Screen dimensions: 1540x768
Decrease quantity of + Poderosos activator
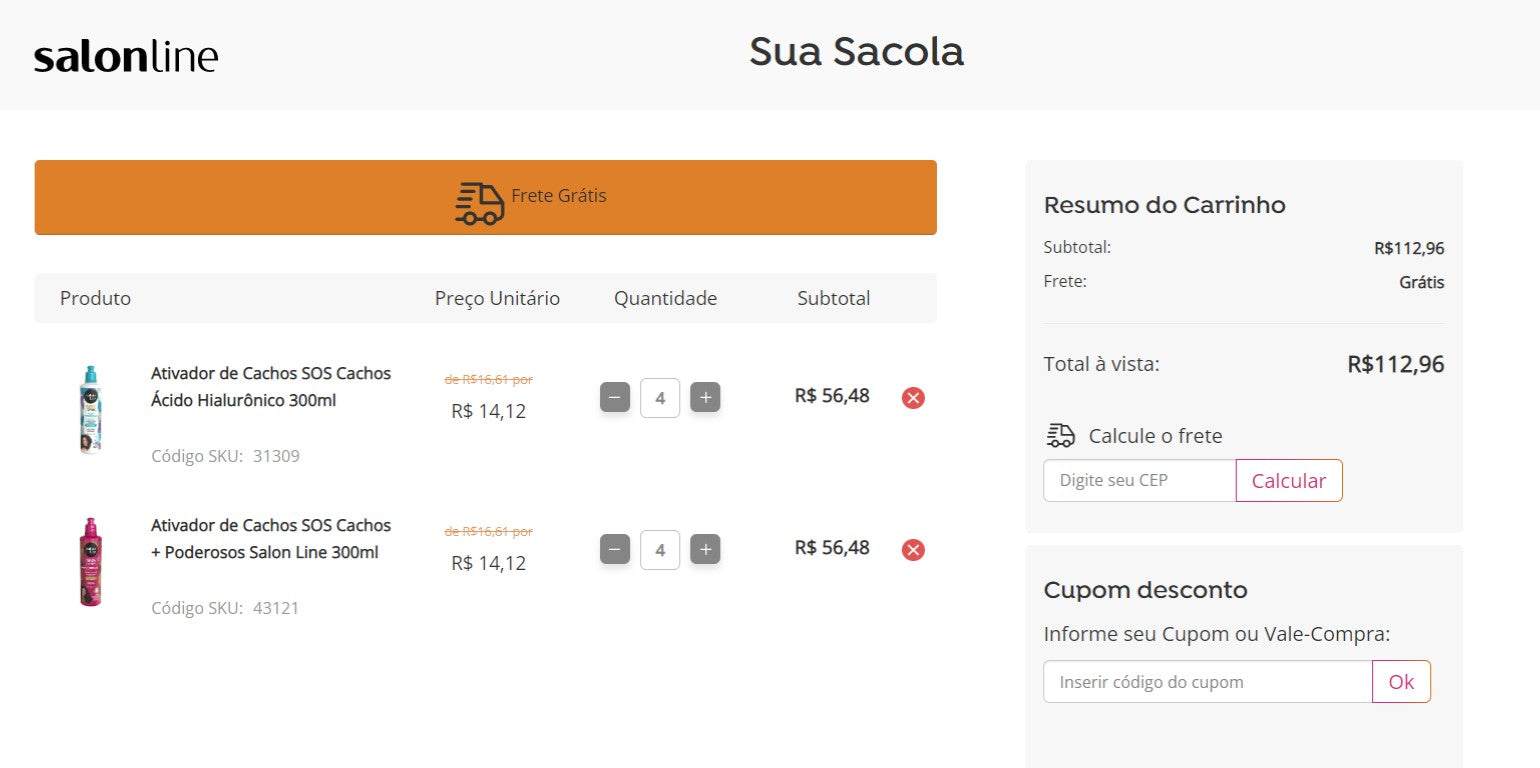[615, 550]
